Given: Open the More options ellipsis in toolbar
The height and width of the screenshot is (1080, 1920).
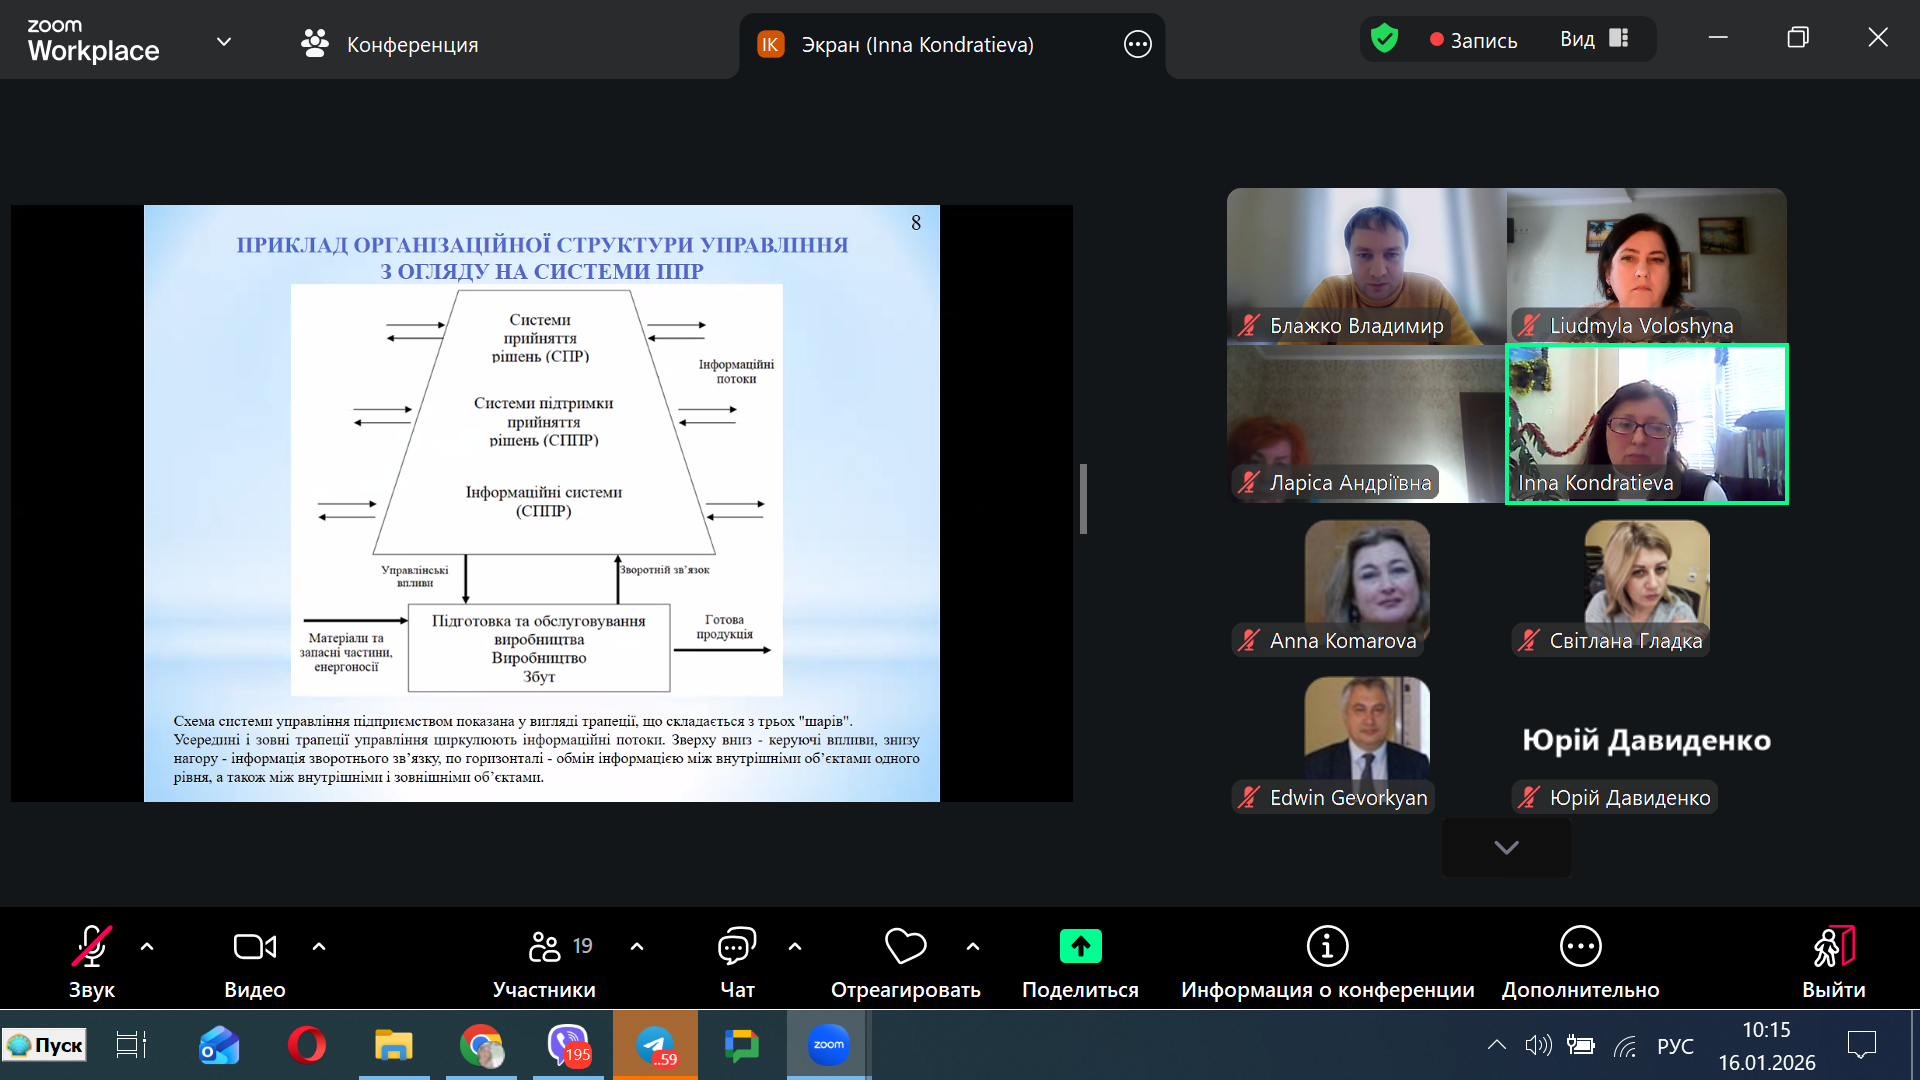Looking at the screenshot, I should pyautogui.click(x=1580, y=946).
